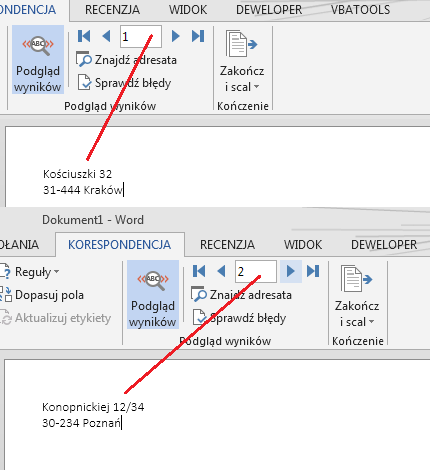The height and width of the screenshot is (470, 430).
Task: Click last record arrow in lower ribbon
Action: [313, 271]
